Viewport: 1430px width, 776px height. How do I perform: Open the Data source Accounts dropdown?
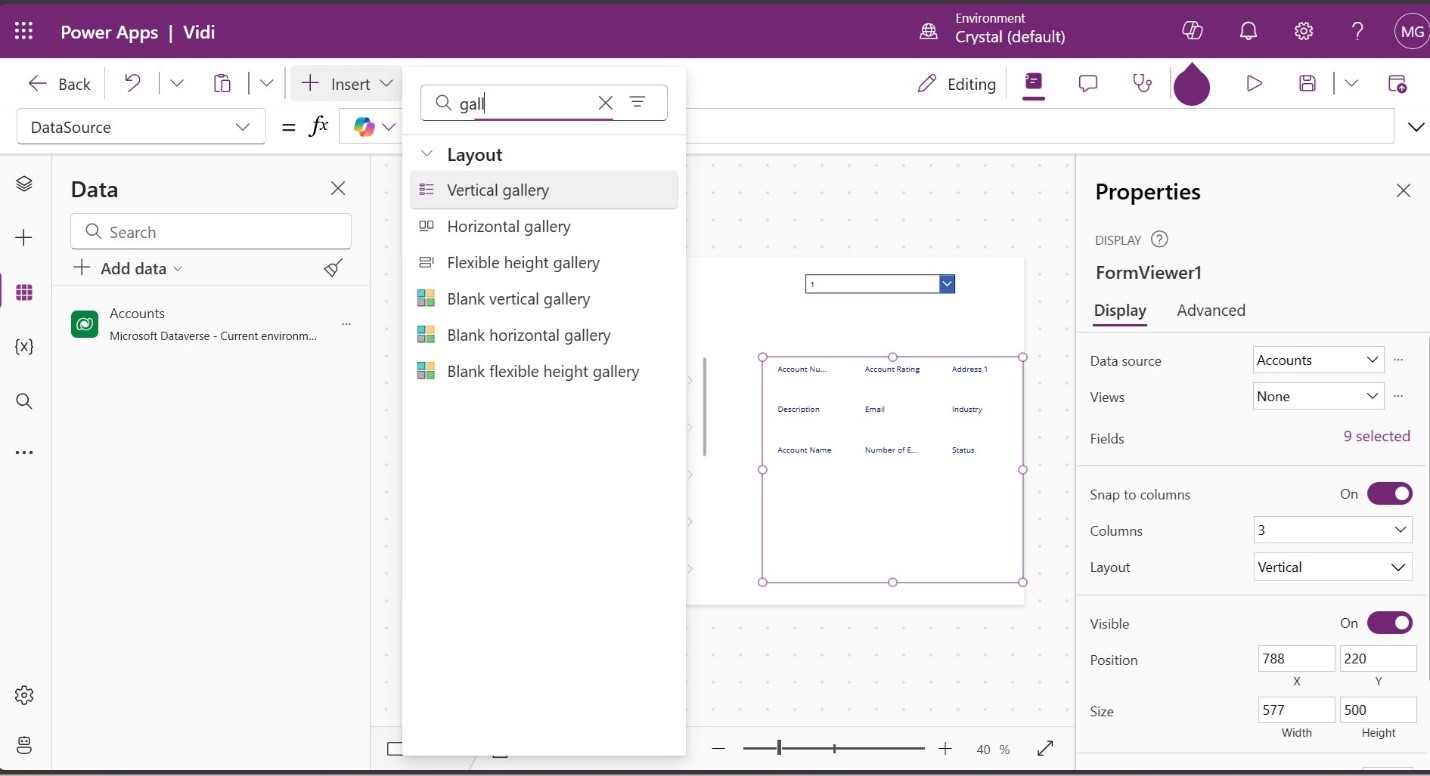[1318, 360]
